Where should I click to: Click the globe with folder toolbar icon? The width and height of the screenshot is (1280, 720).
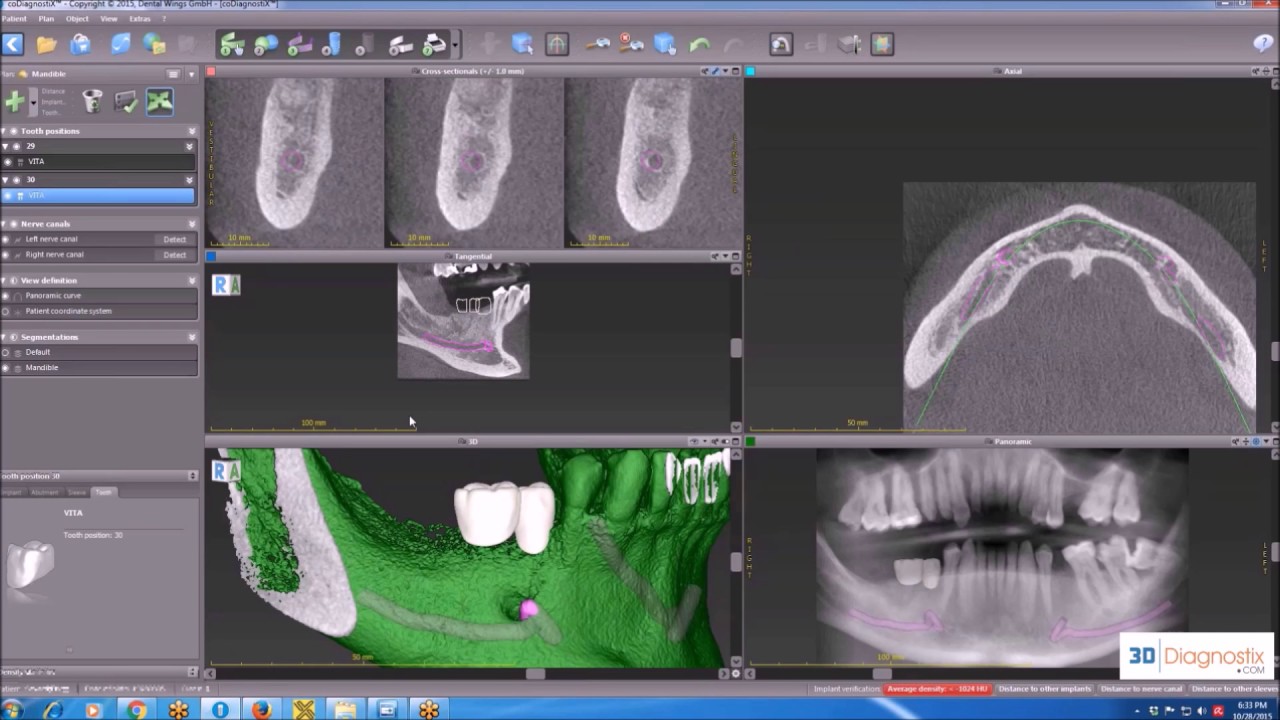(155, 44)
